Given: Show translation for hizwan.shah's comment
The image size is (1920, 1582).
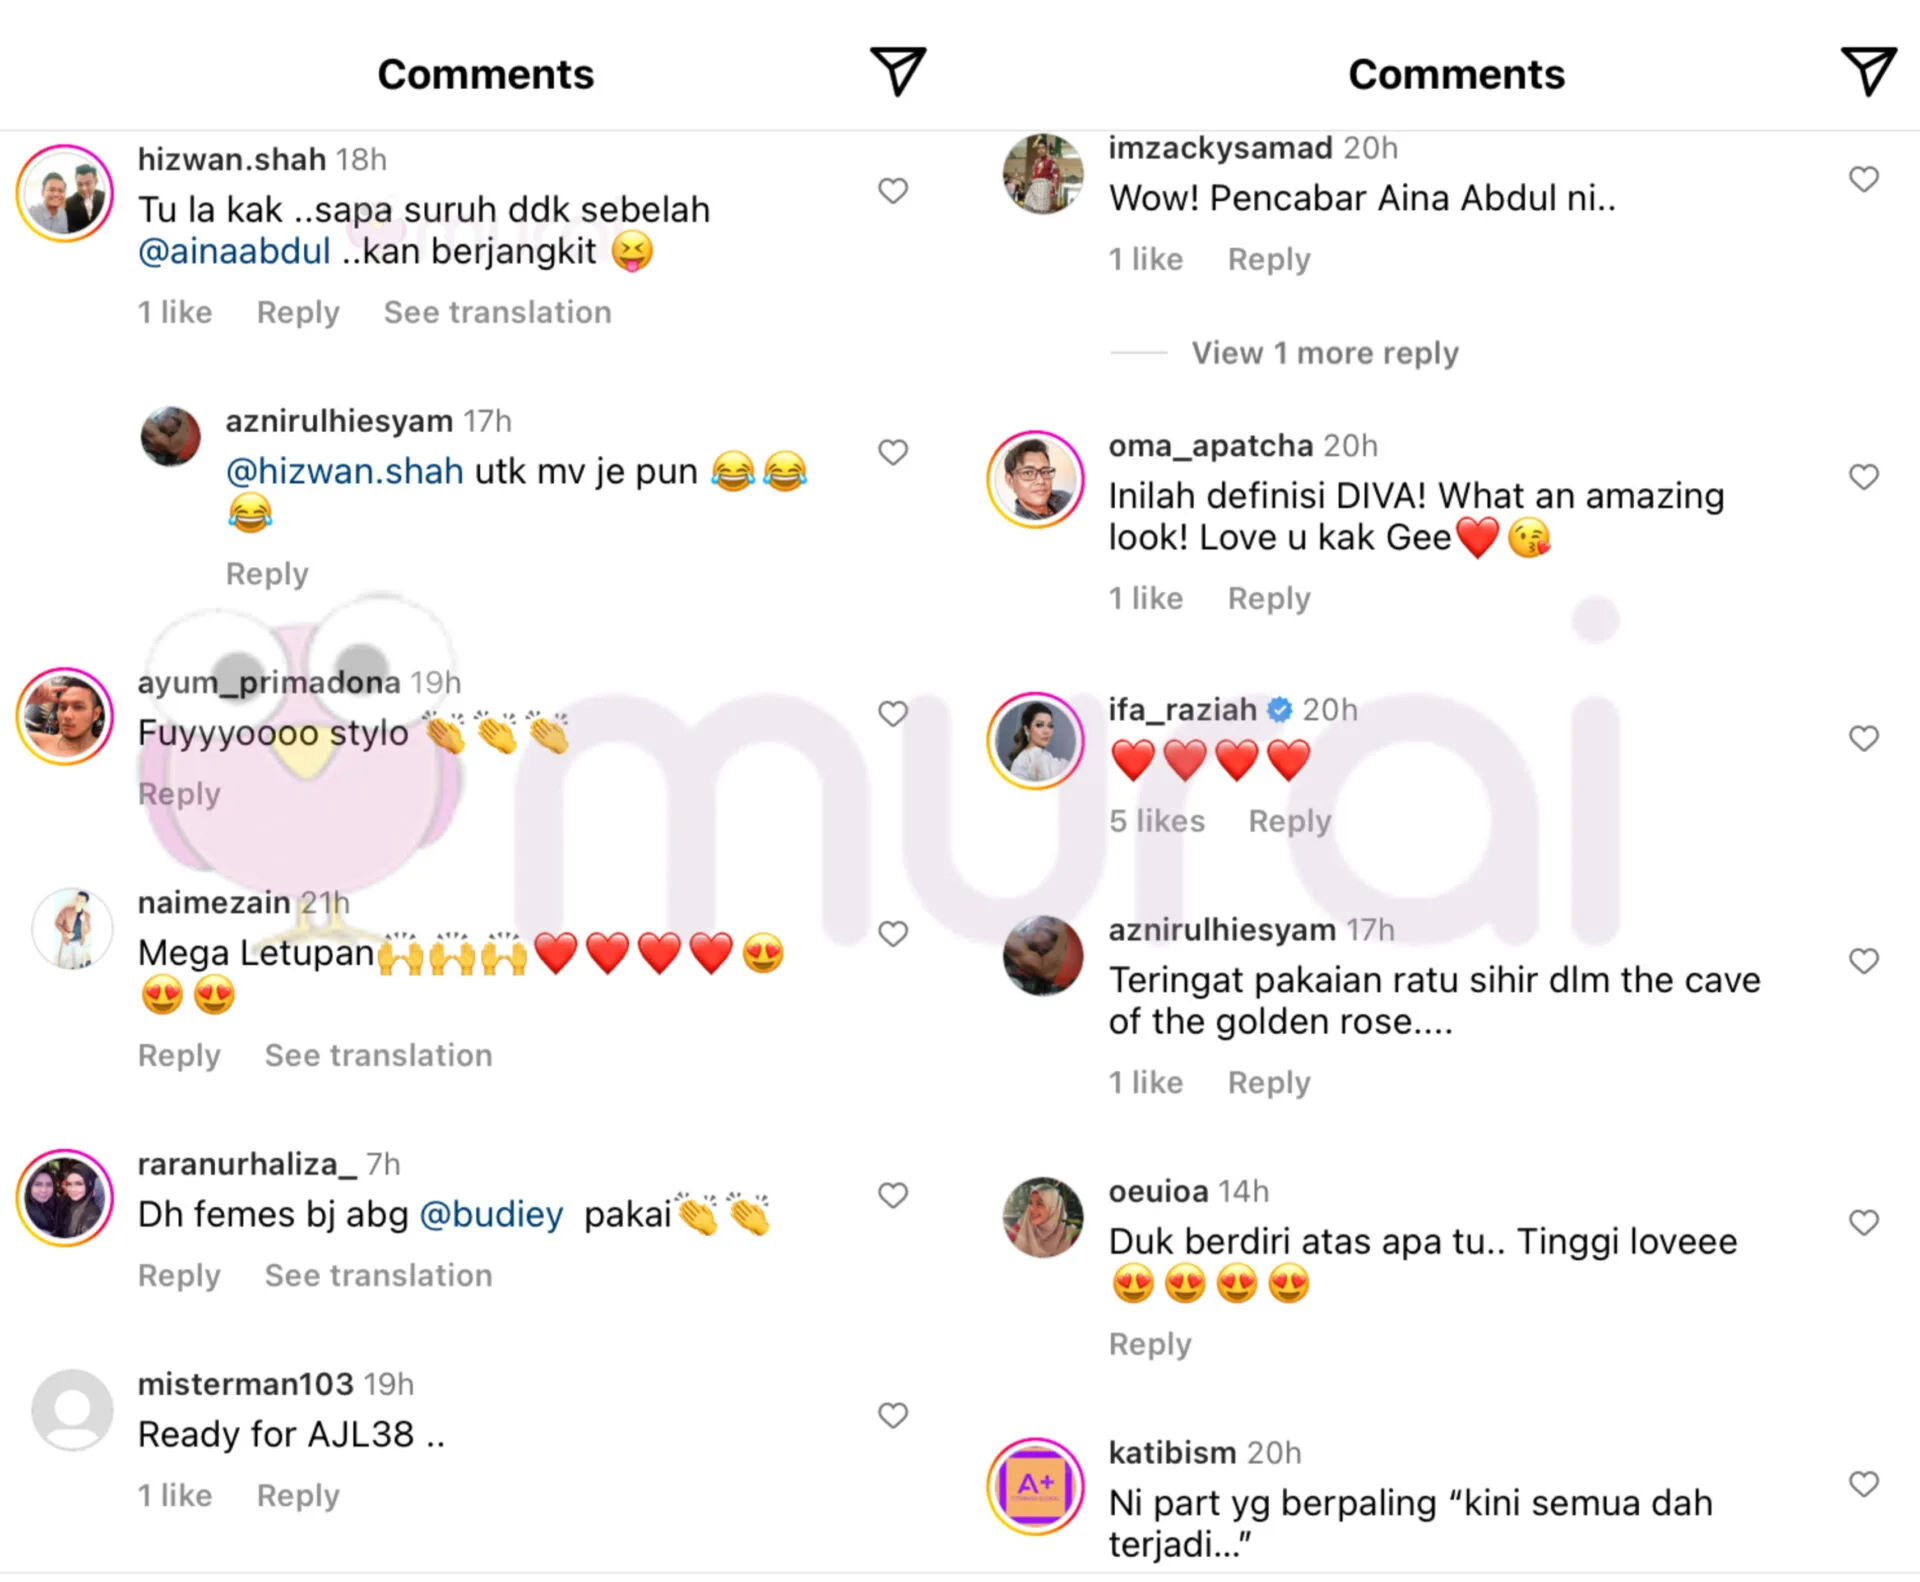Looking at the screenshot, I should pyautogui.click(x=498, y=312).
